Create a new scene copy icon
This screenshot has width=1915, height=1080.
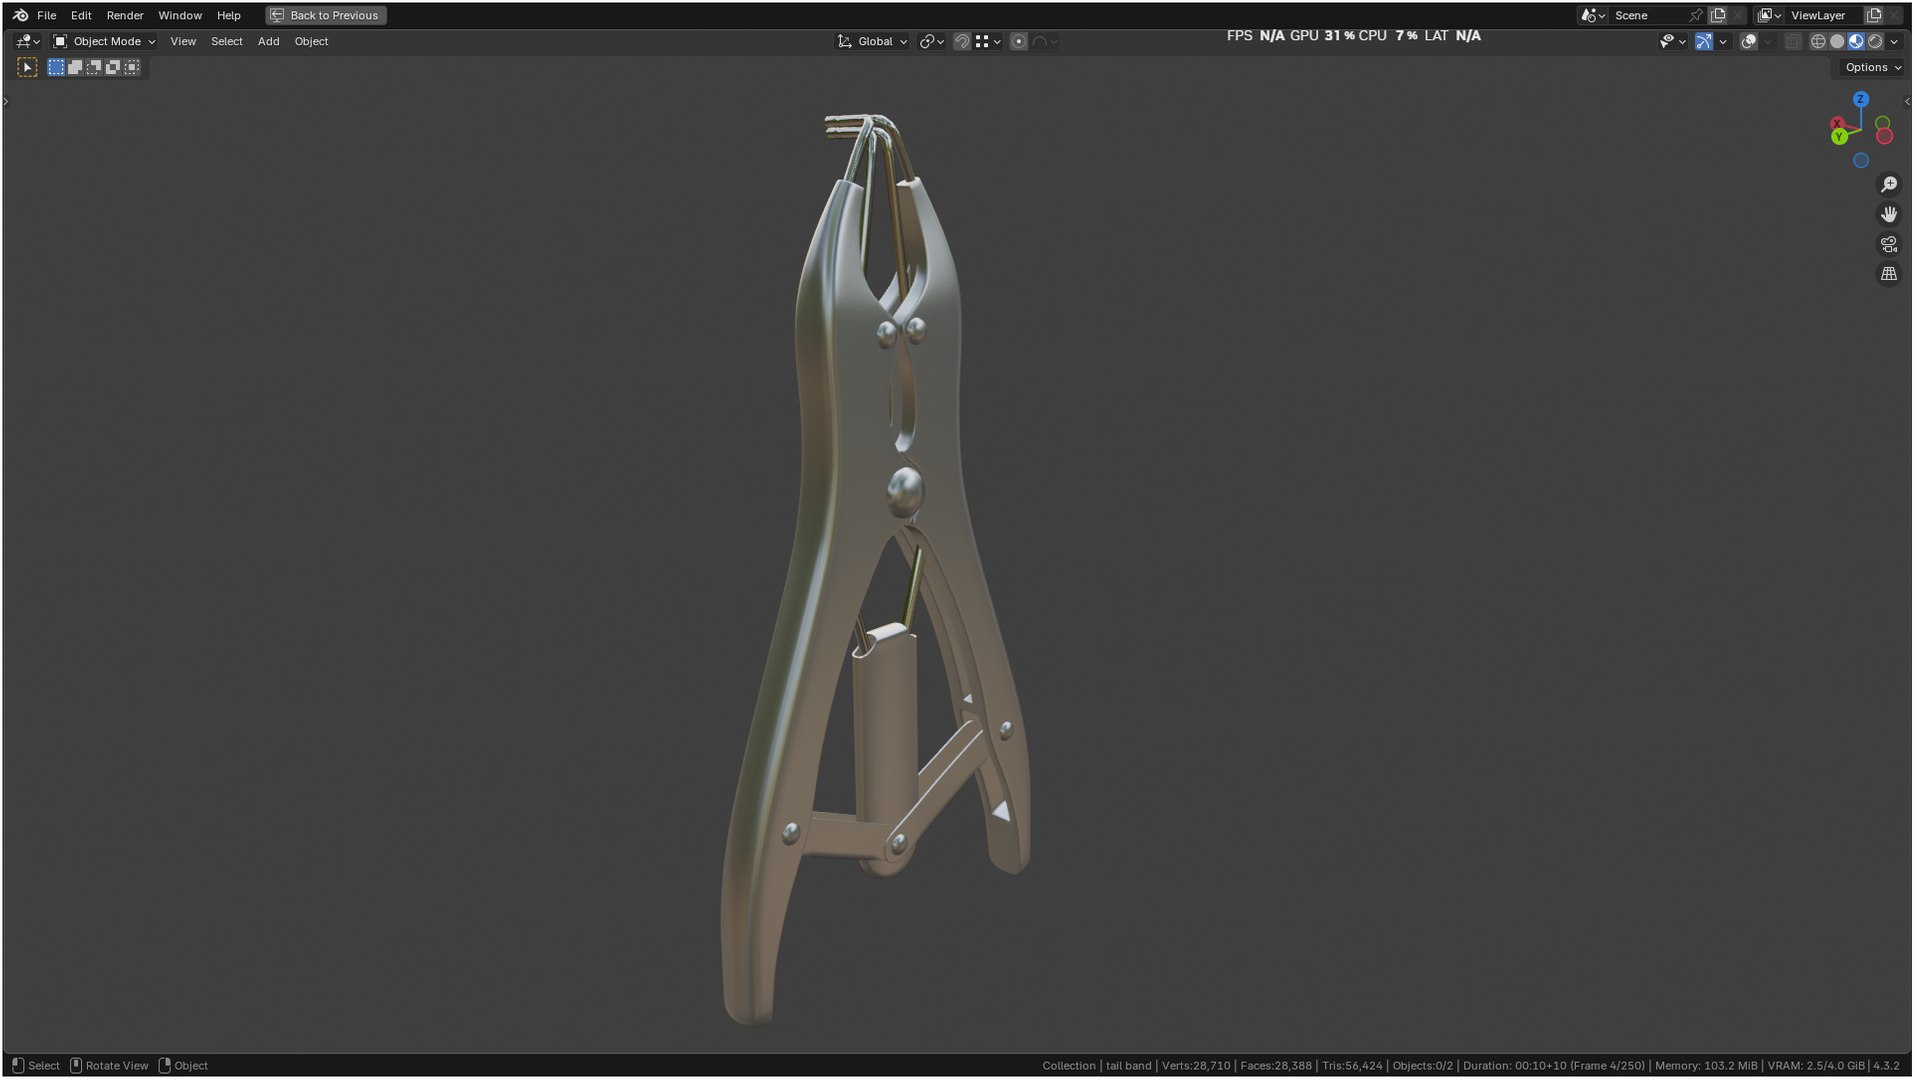tap(1718, 15)
